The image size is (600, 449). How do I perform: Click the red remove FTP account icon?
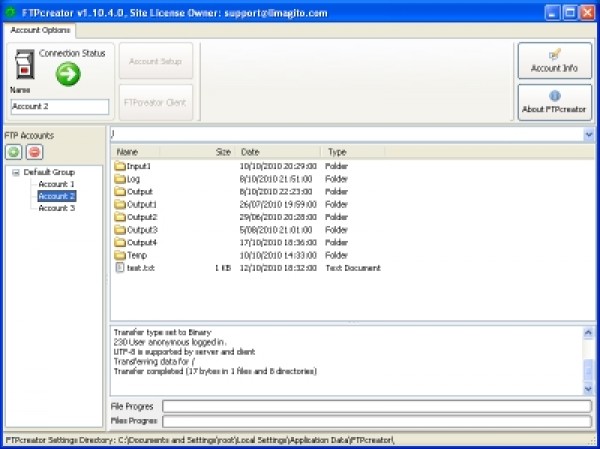[x=35, y=151]
